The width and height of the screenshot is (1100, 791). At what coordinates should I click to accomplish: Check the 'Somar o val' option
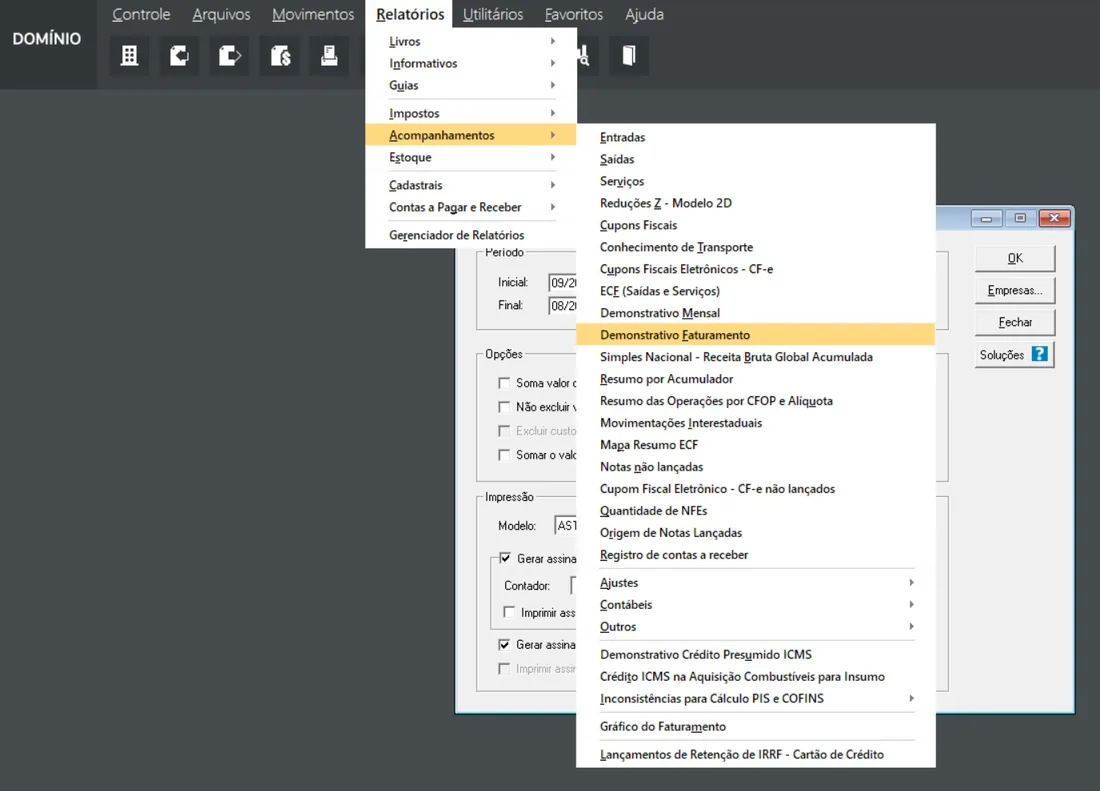tap(504, 455)
